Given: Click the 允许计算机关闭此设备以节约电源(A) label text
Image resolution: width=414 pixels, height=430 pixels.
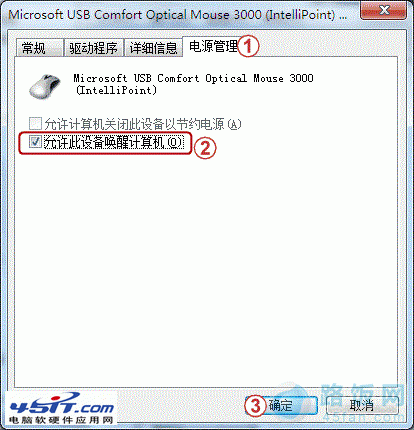Looking at the screenshot, I should pyautogui.click(x=143, y=124).
